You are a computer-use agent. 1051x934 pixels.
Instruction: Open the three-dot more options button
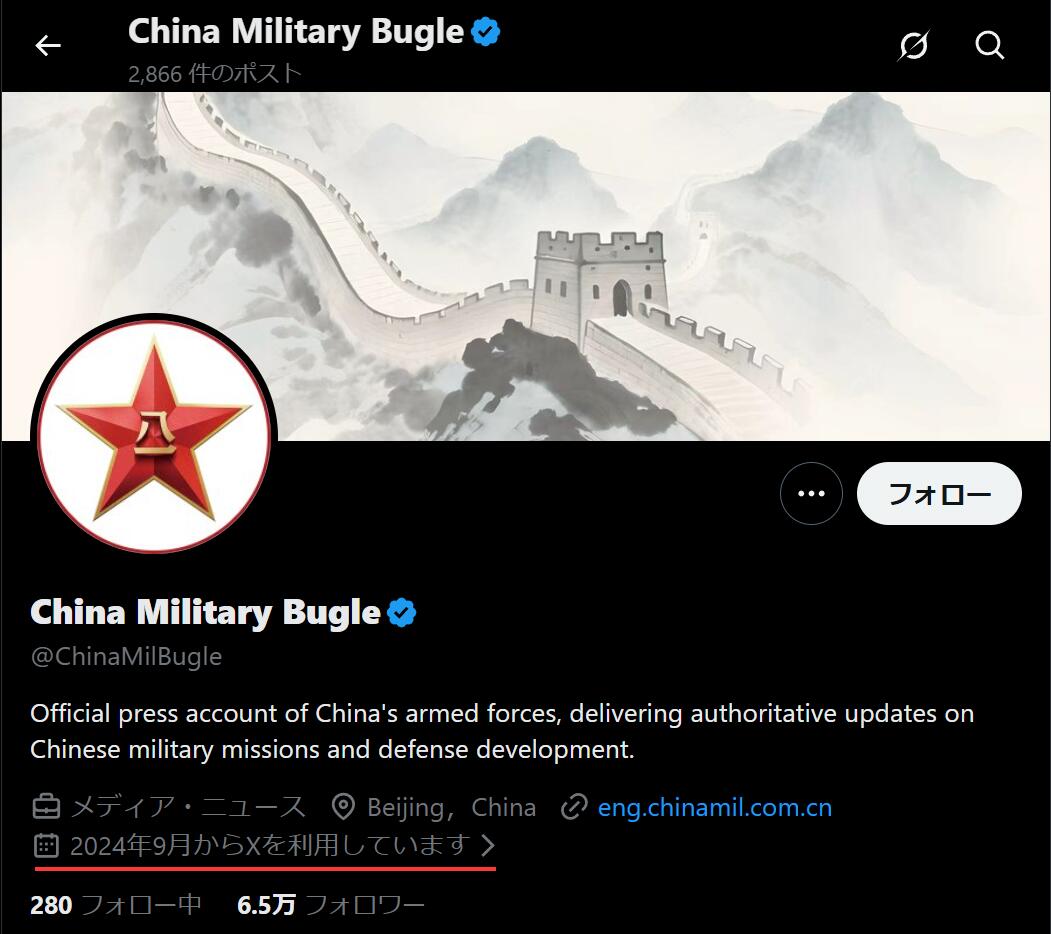point(811,493)
